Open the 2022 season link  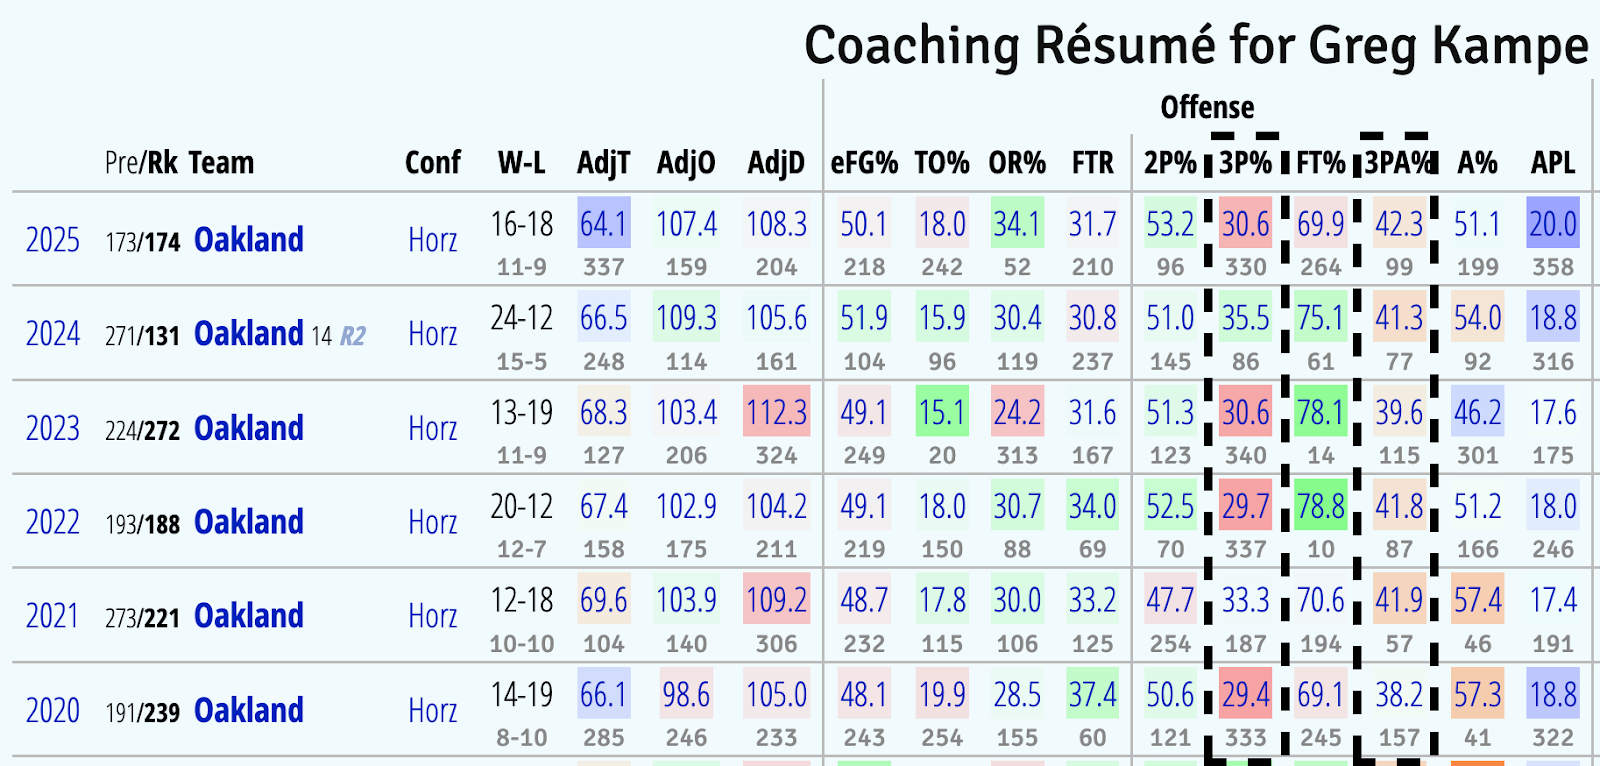tap(52, 522)
